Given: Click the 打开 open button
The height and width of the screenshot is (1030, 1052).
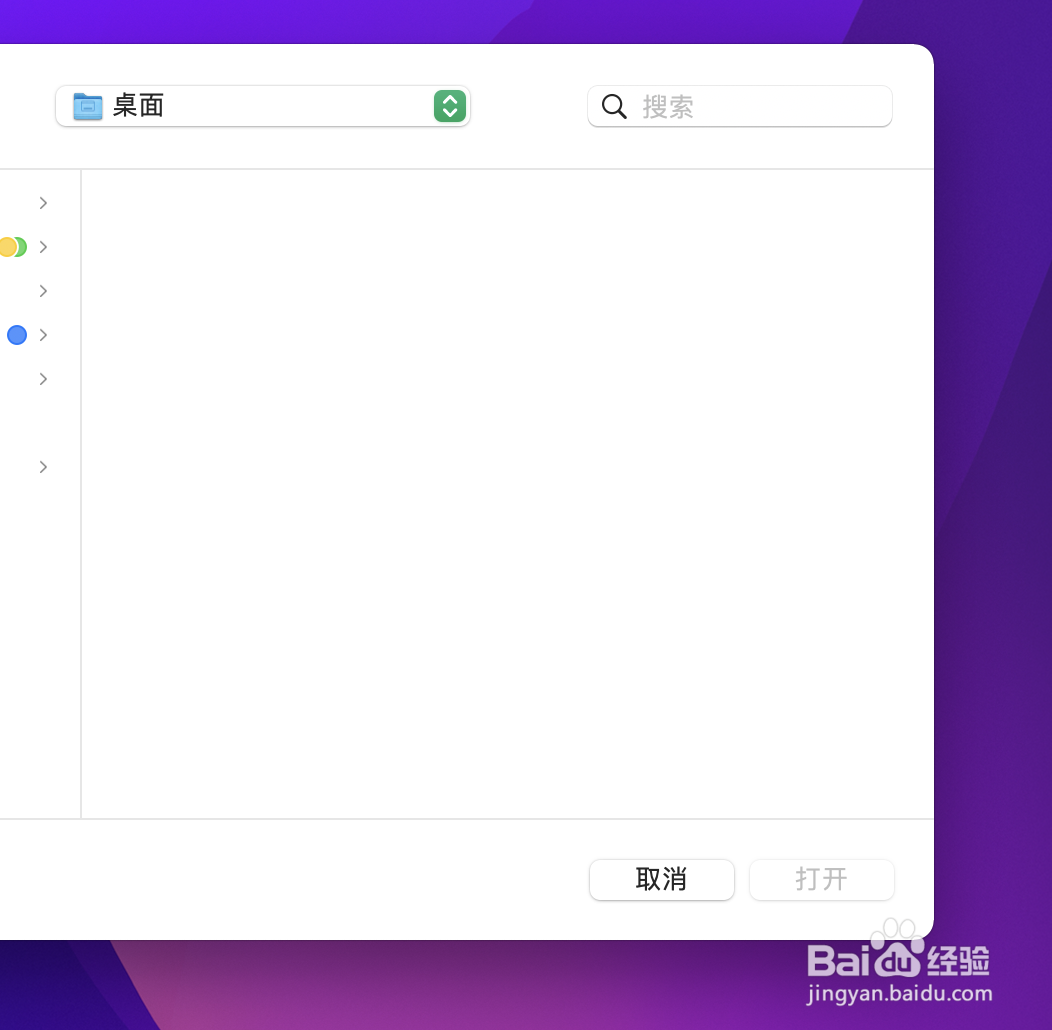Looking at the screenshot, I should (x=821, y=880).
